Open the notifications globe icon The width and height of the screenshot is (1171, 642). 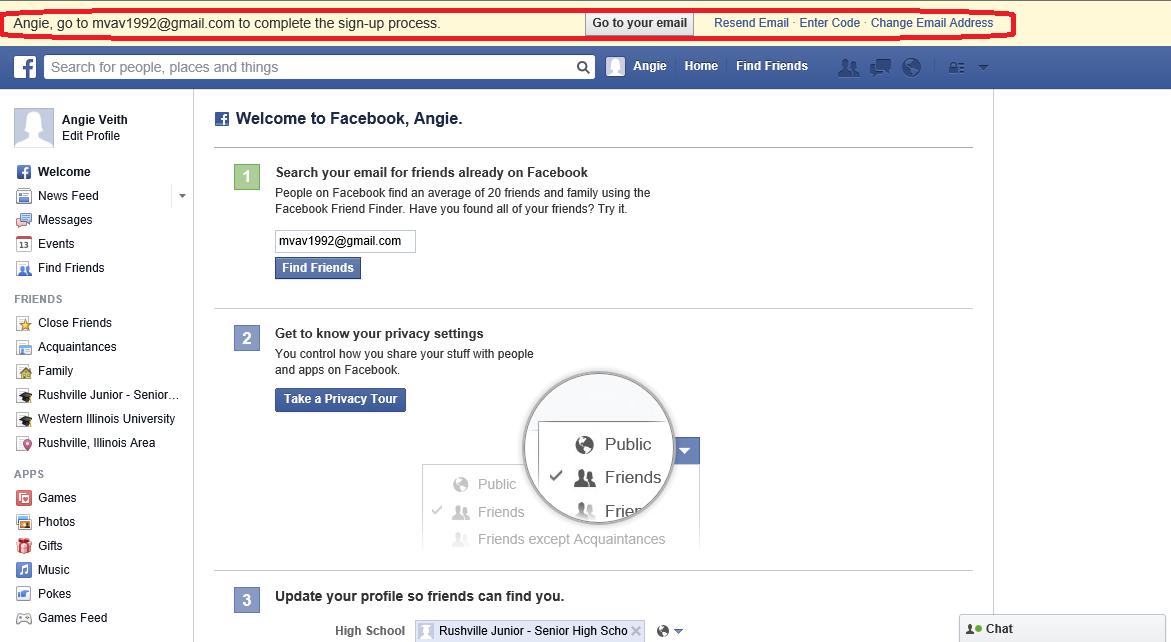911,67
